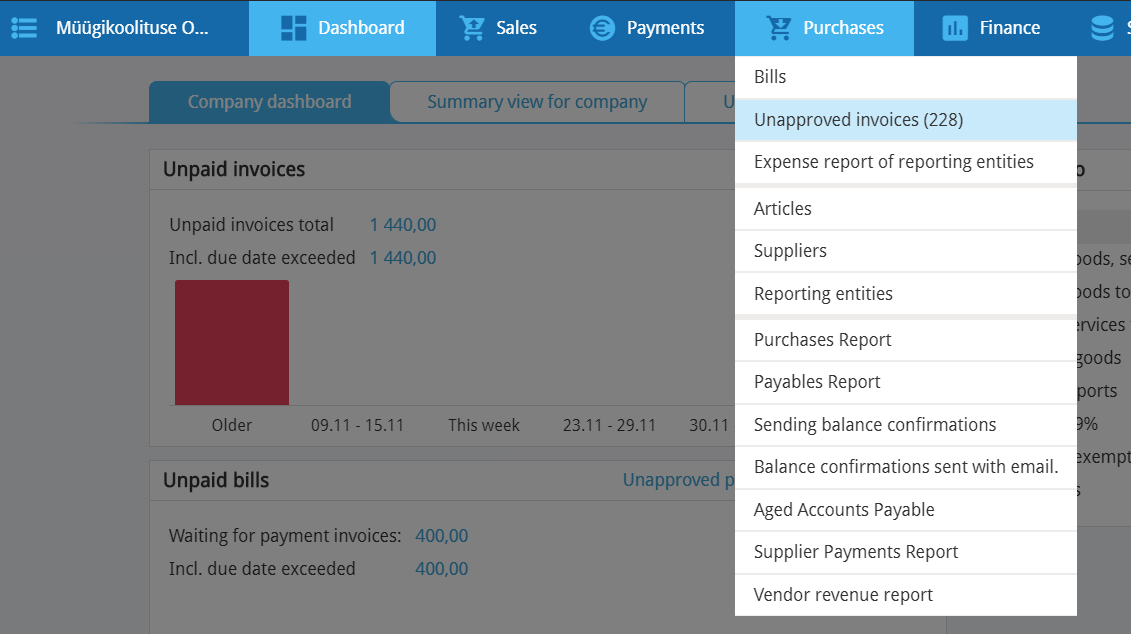Click the Payments euro coin icon

602,28
